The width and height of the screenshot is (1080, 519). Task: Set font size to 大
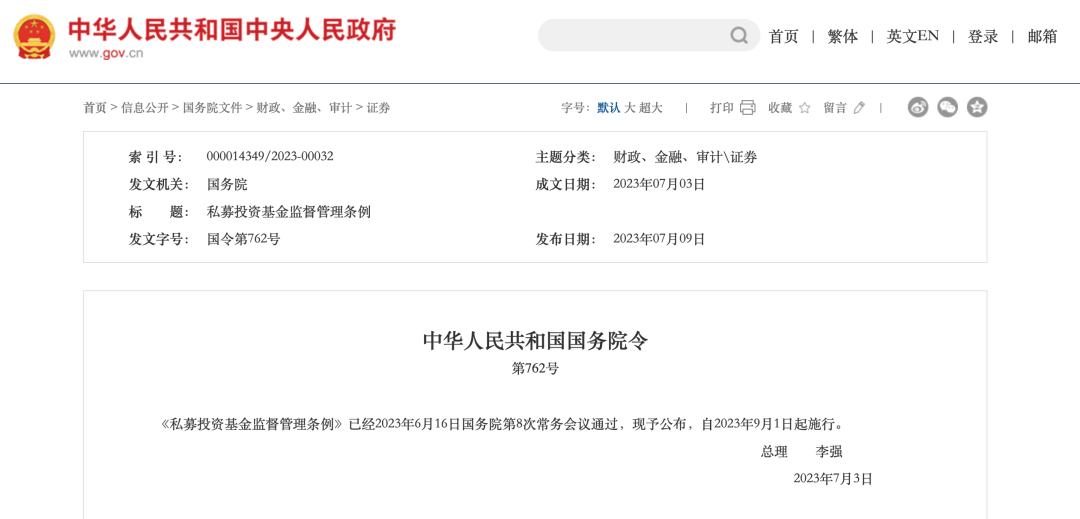(x=629, y=107)
